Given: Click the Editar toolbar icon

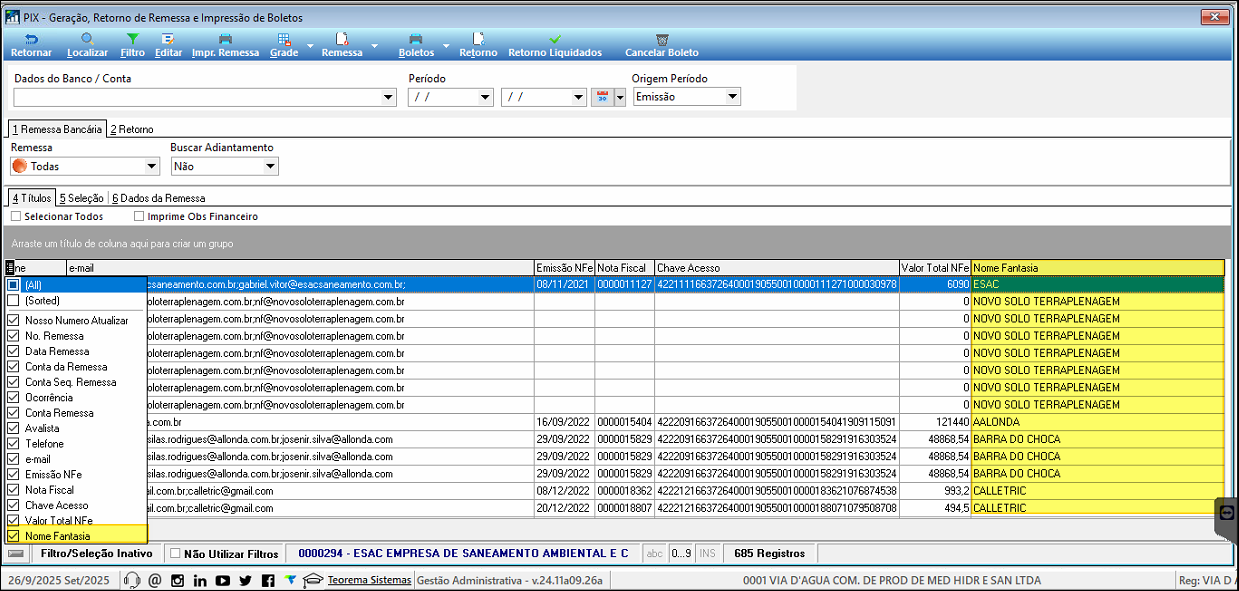Looking at the screenshot, I should 168,39.
